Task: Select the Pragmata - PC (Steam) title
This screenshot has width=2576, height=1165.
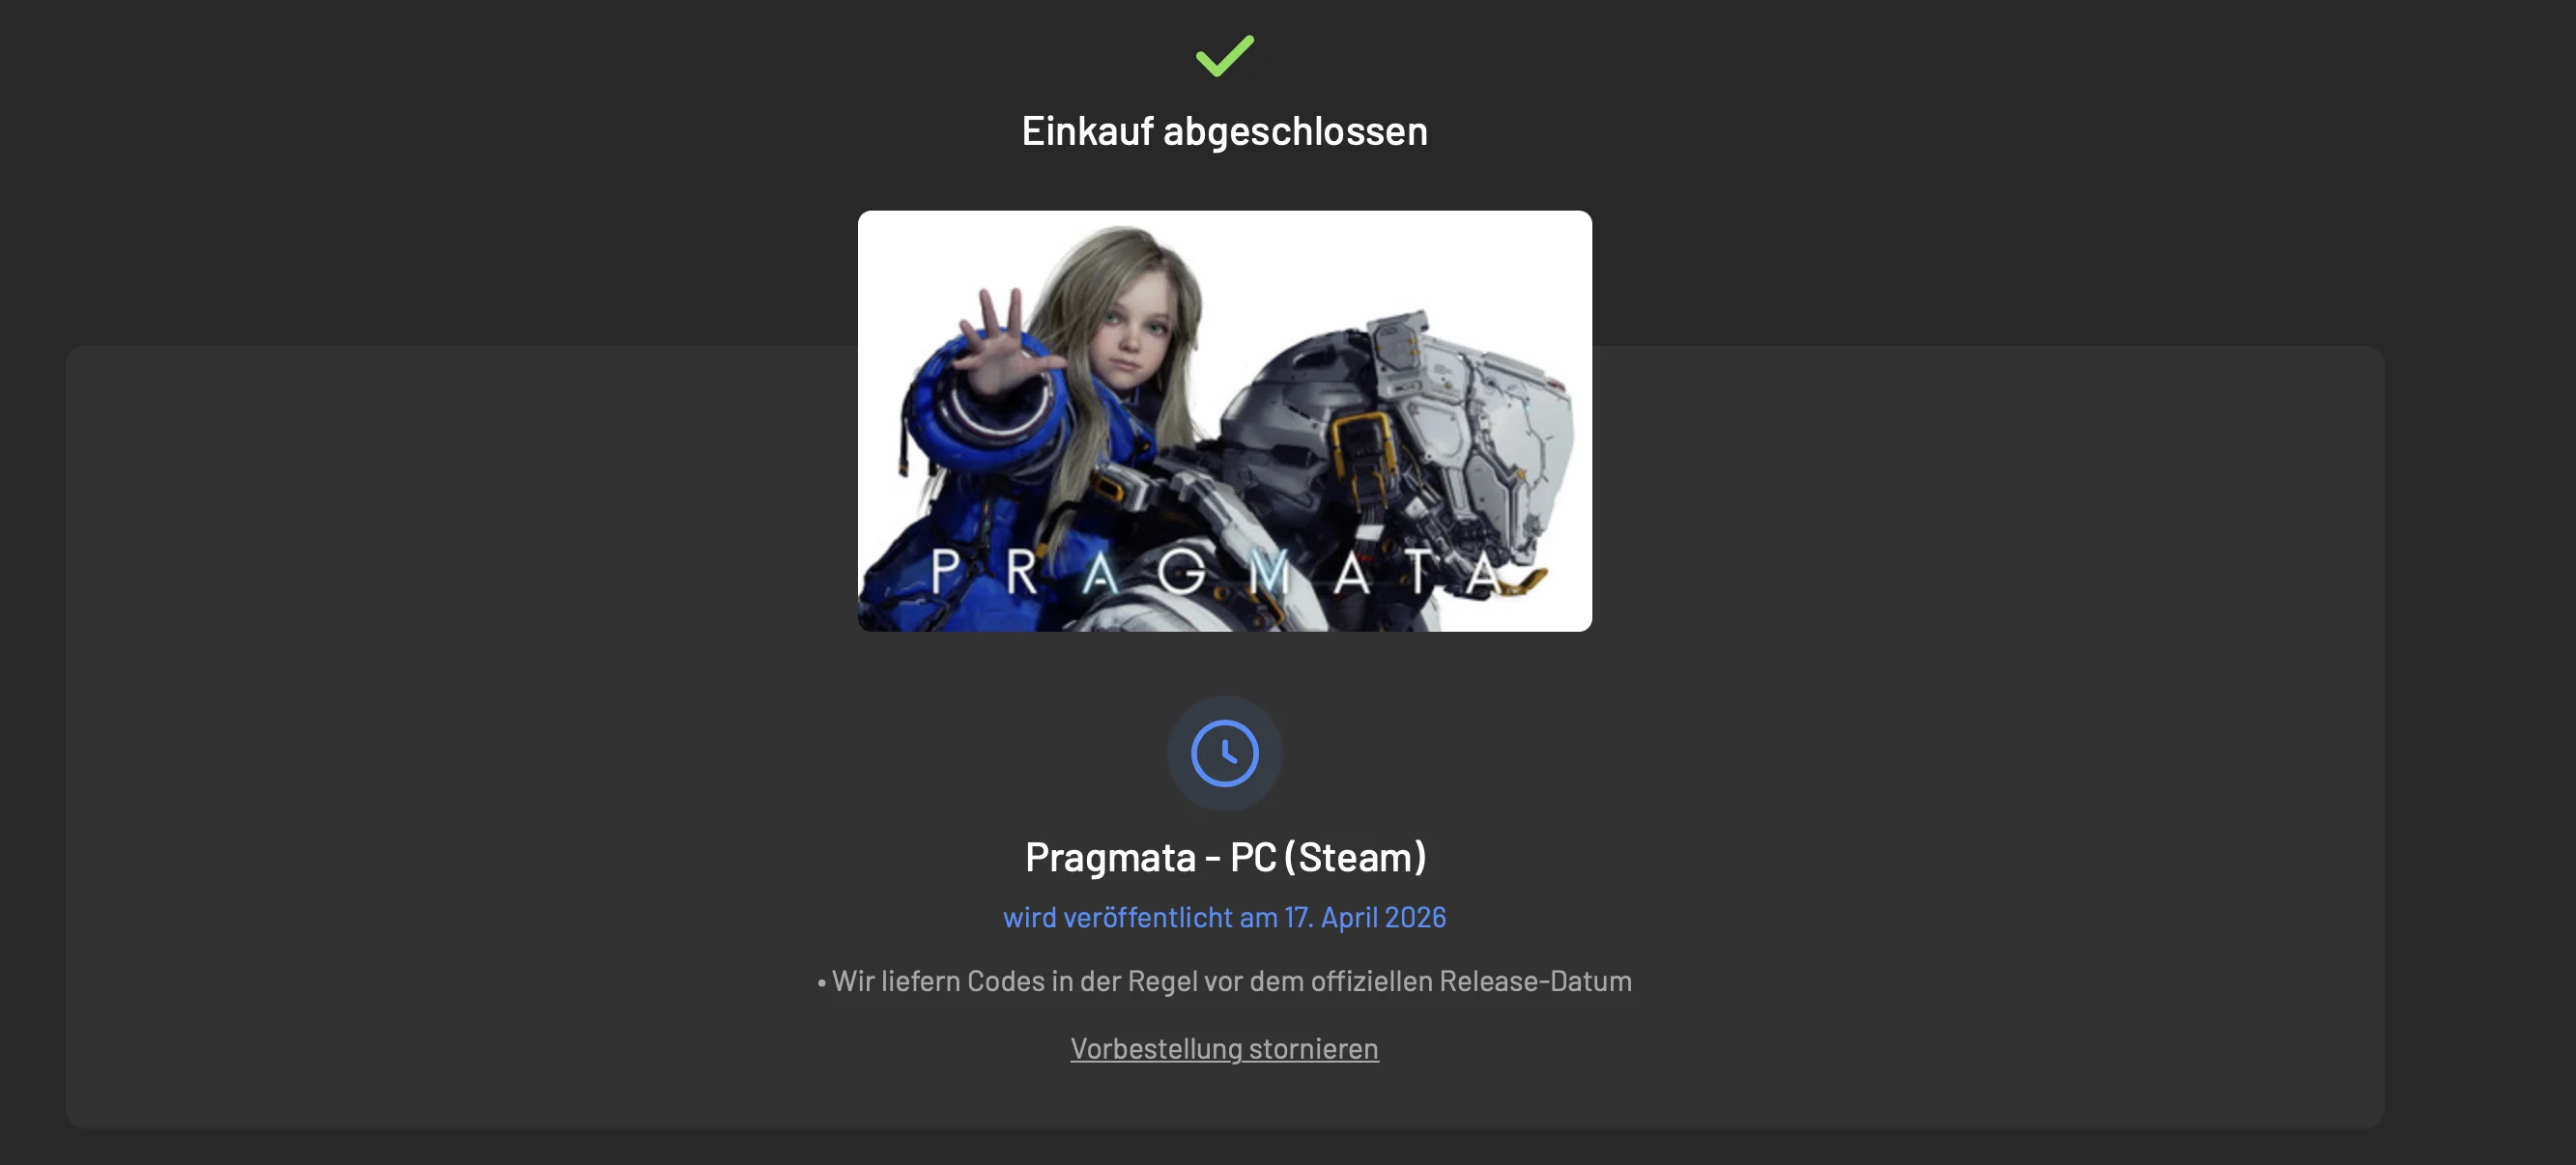Action: [1225, 857]
